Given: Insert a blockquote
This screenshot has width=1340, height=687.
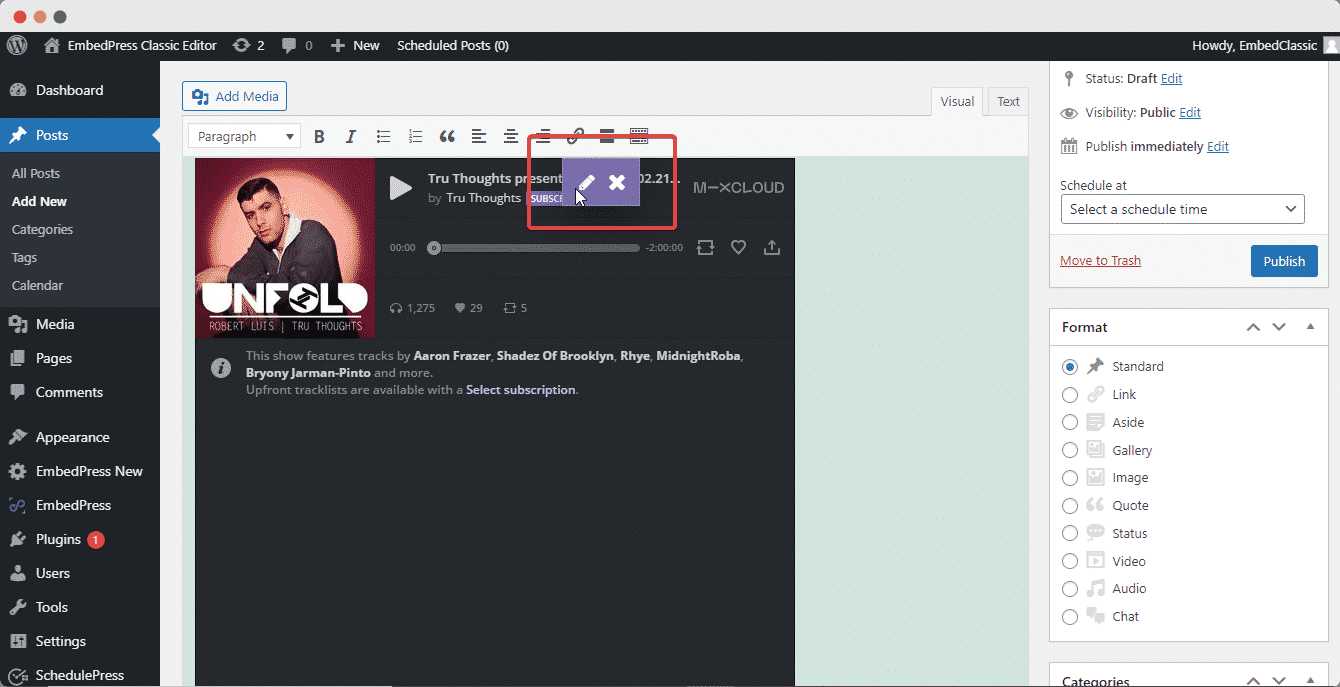Looking at the screenshot, I should point(447,136).
